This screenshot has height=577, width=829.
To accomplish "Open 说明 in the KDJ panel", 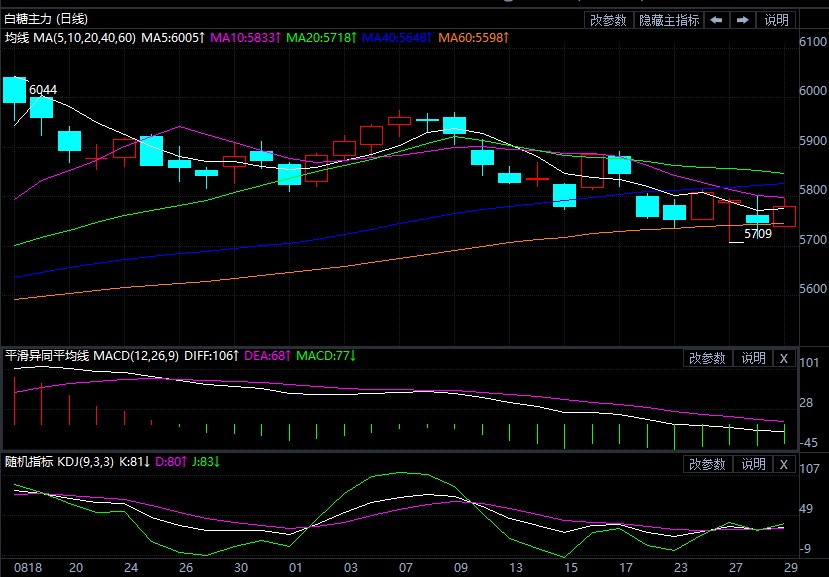I will pos(752,464).
